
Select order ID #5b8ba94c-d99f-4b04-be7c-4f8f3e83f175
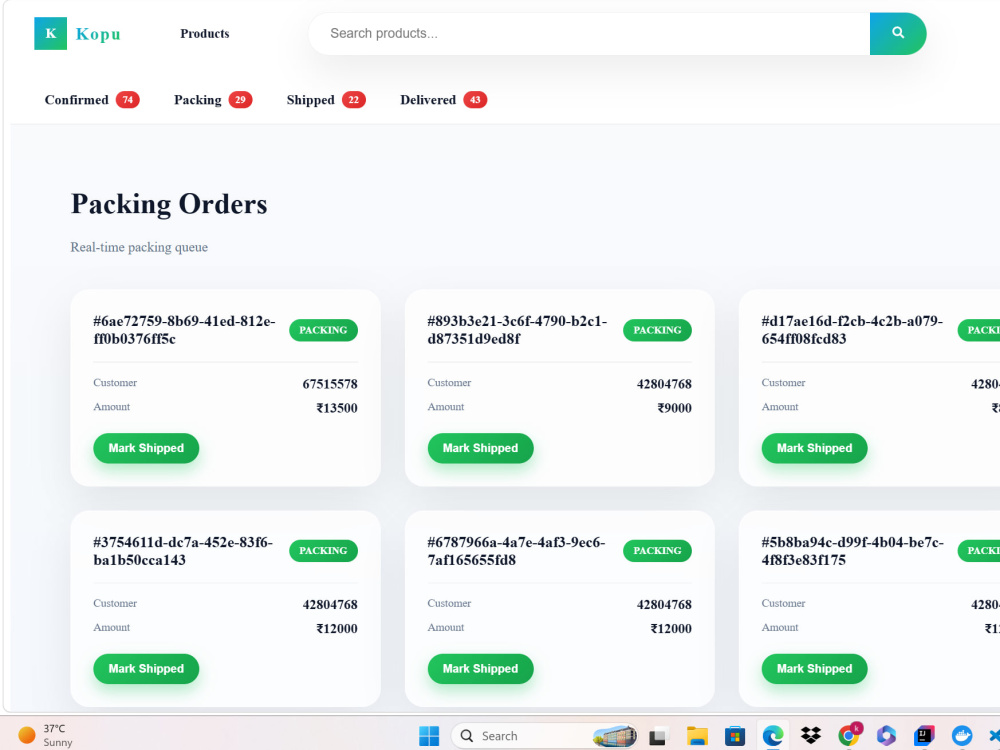pyautogui.click(x=852, y=551)
